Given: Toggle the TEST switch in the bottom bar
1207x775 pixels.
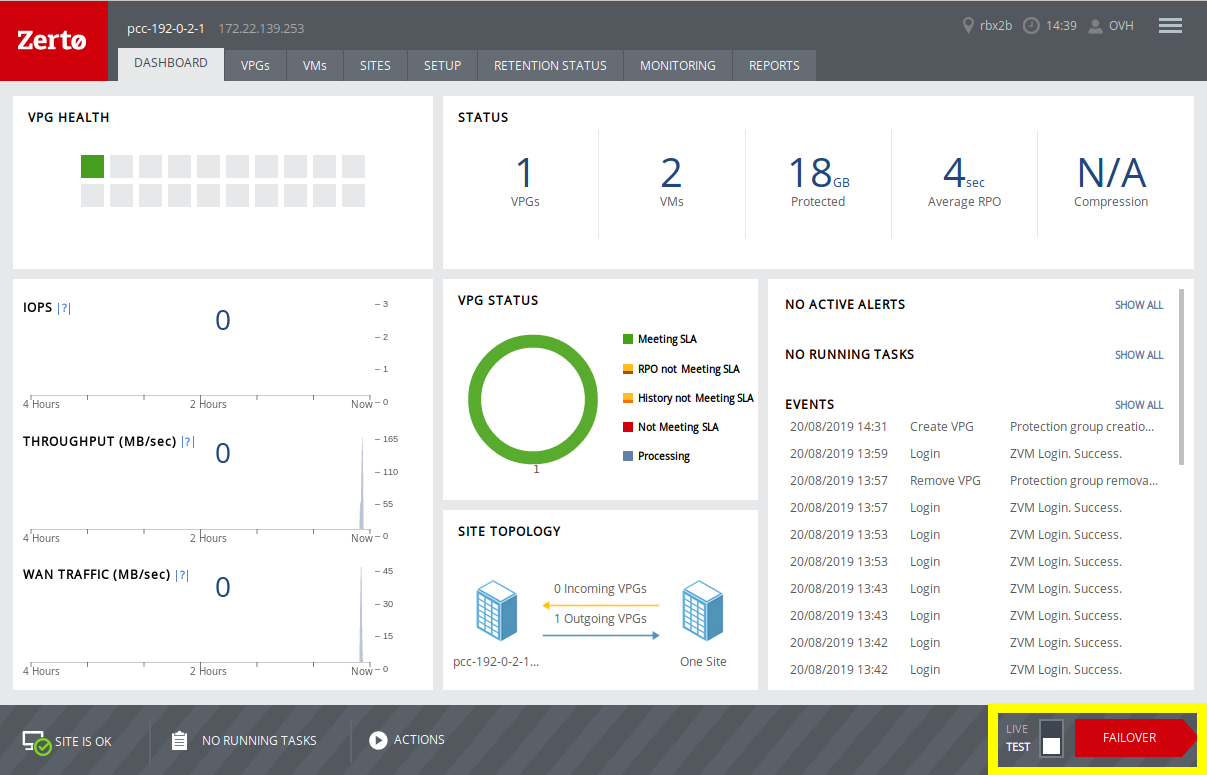Looking at the screenshot, I should coord(1050,744).
